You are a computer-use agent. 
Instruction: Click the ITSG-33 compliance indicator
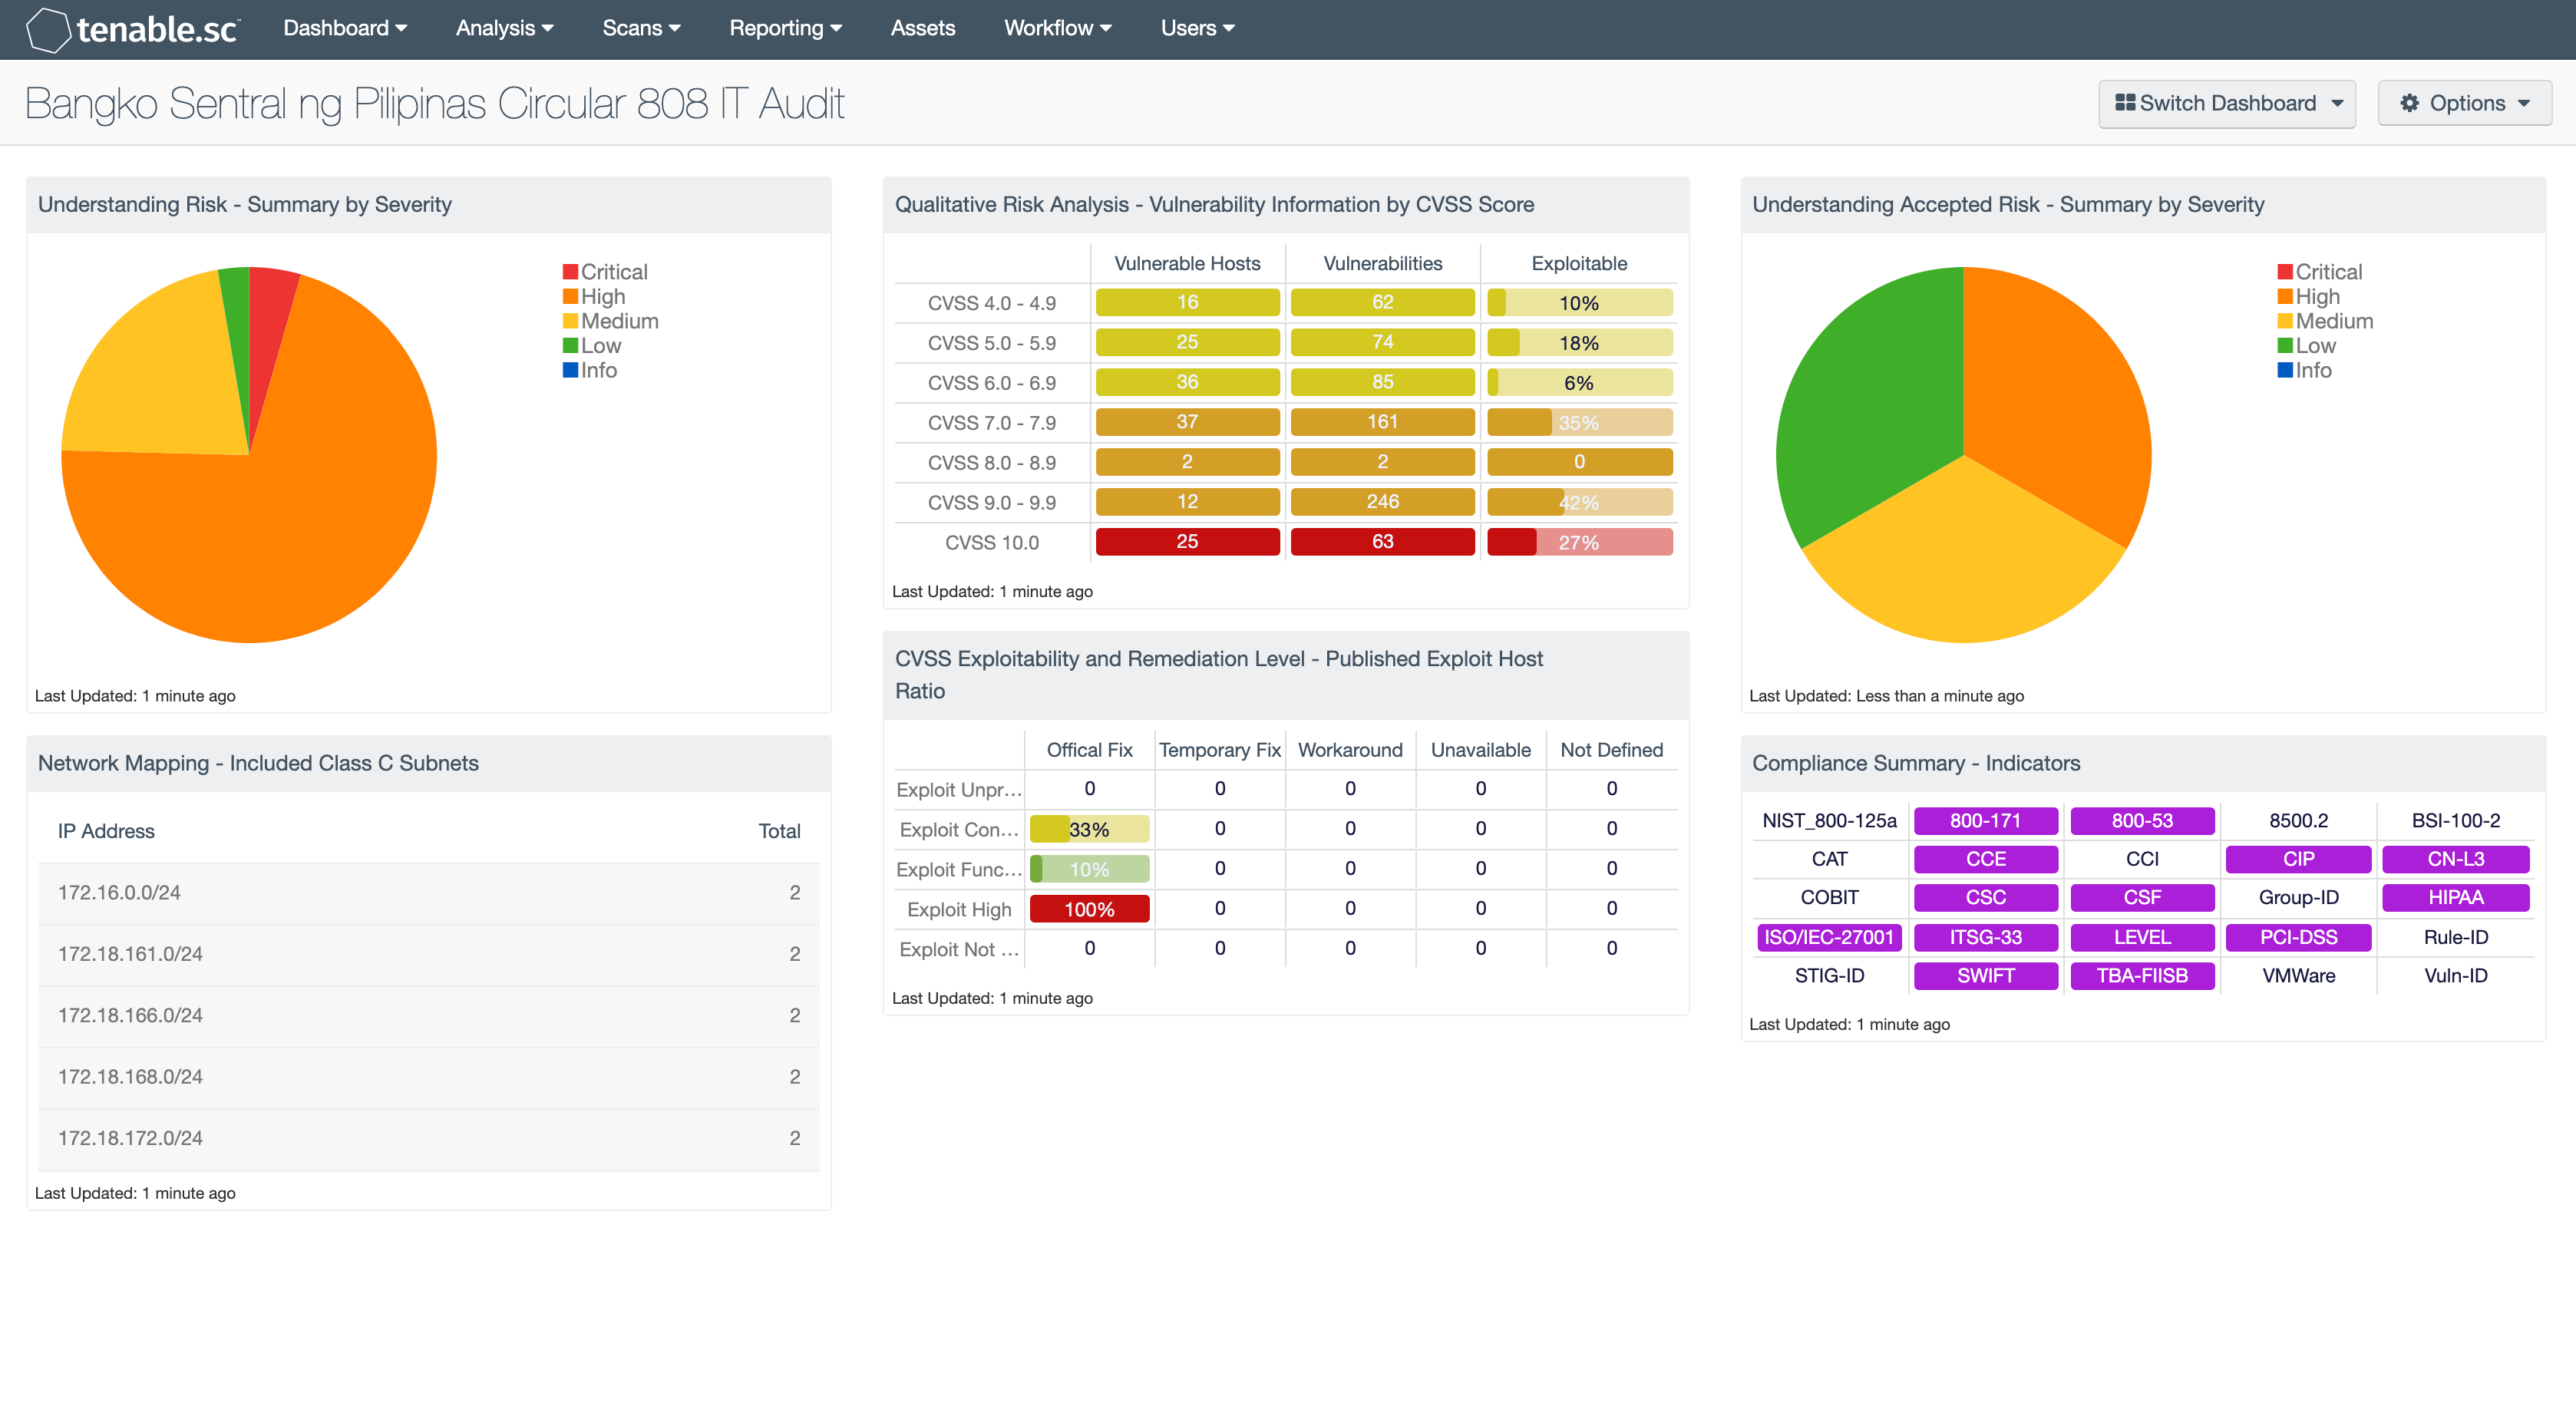(x=1985, y=937)
